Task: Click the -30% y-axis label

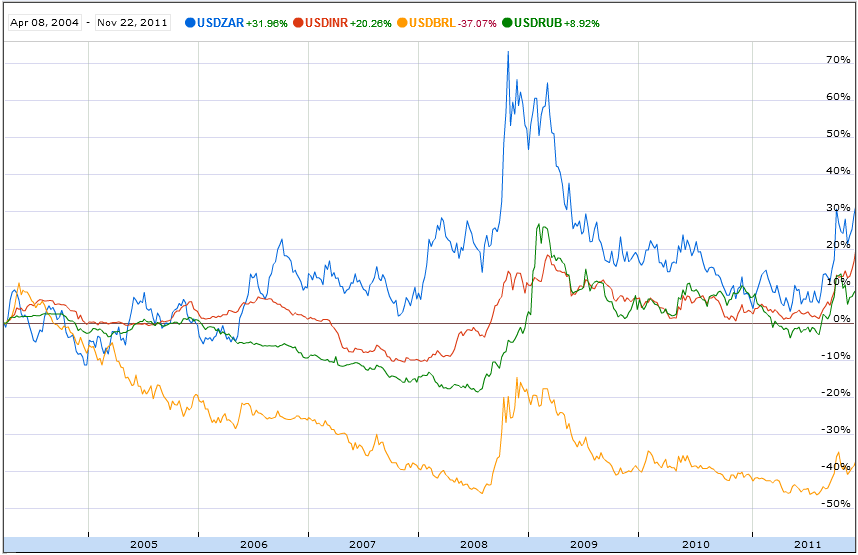Action: (x=836, y=430)
